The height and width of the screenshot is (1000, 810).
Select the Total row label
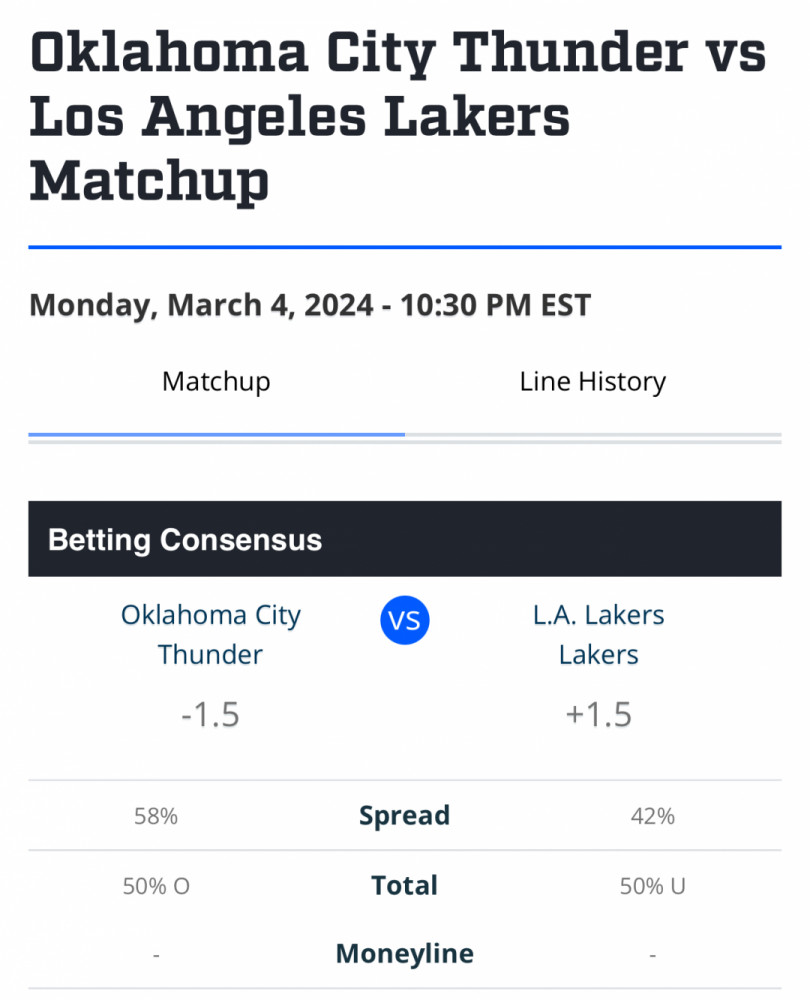[404, 885]
